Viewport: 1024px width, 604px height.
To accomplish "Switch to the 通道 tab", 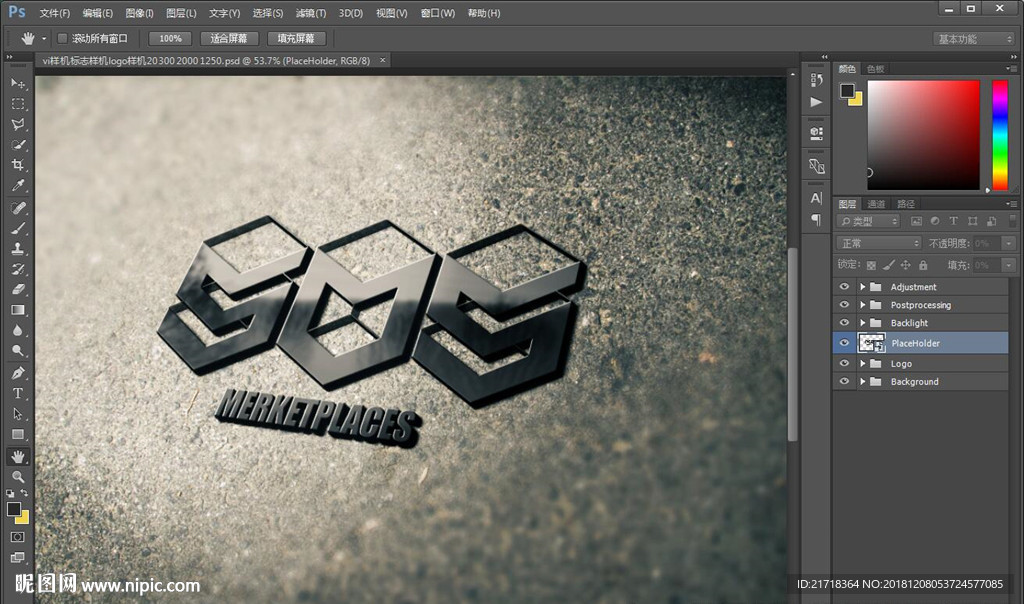I will click(x=876, y=204).
